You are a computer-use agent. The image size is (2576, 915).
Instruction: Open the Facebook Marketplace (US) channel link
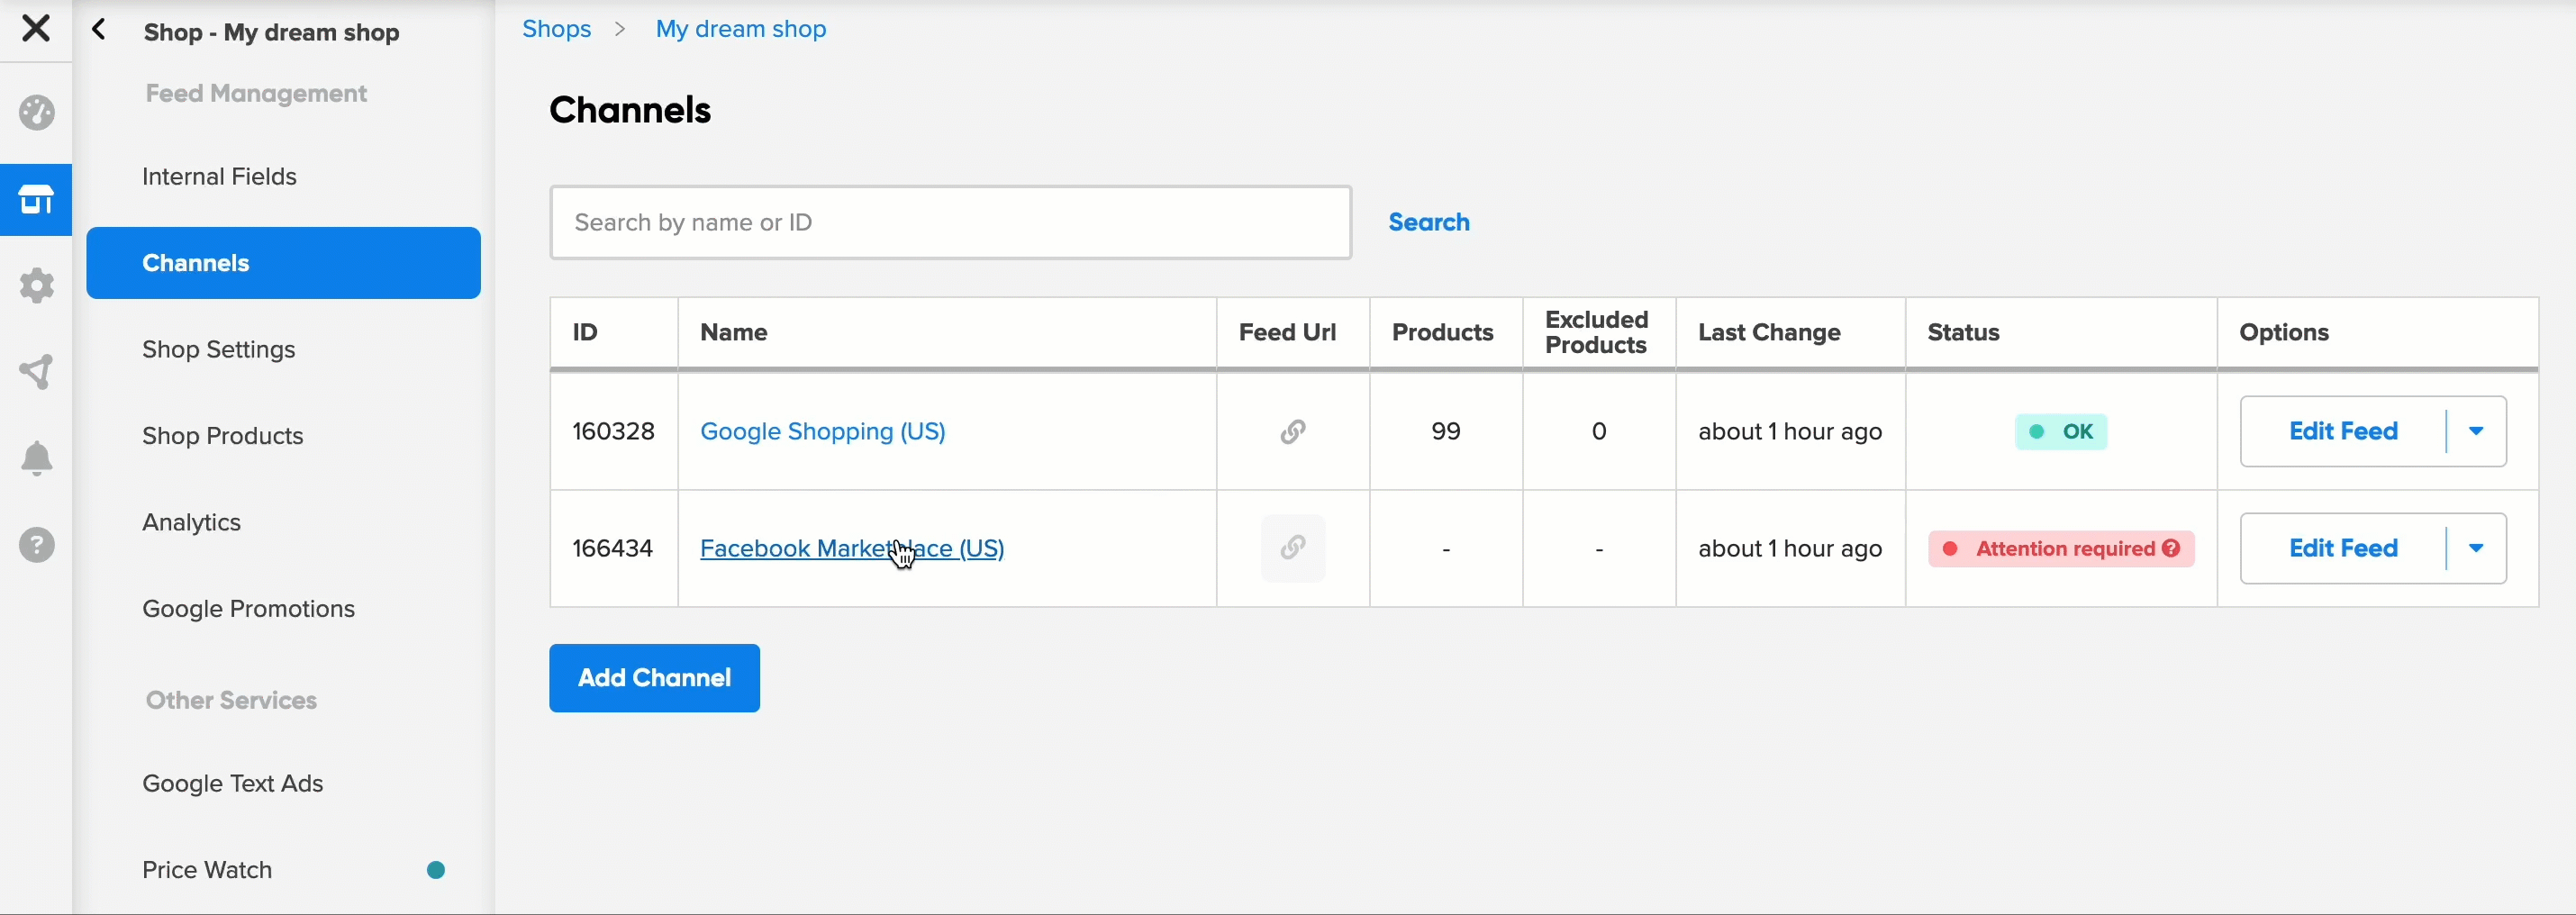tap(852, 548)
